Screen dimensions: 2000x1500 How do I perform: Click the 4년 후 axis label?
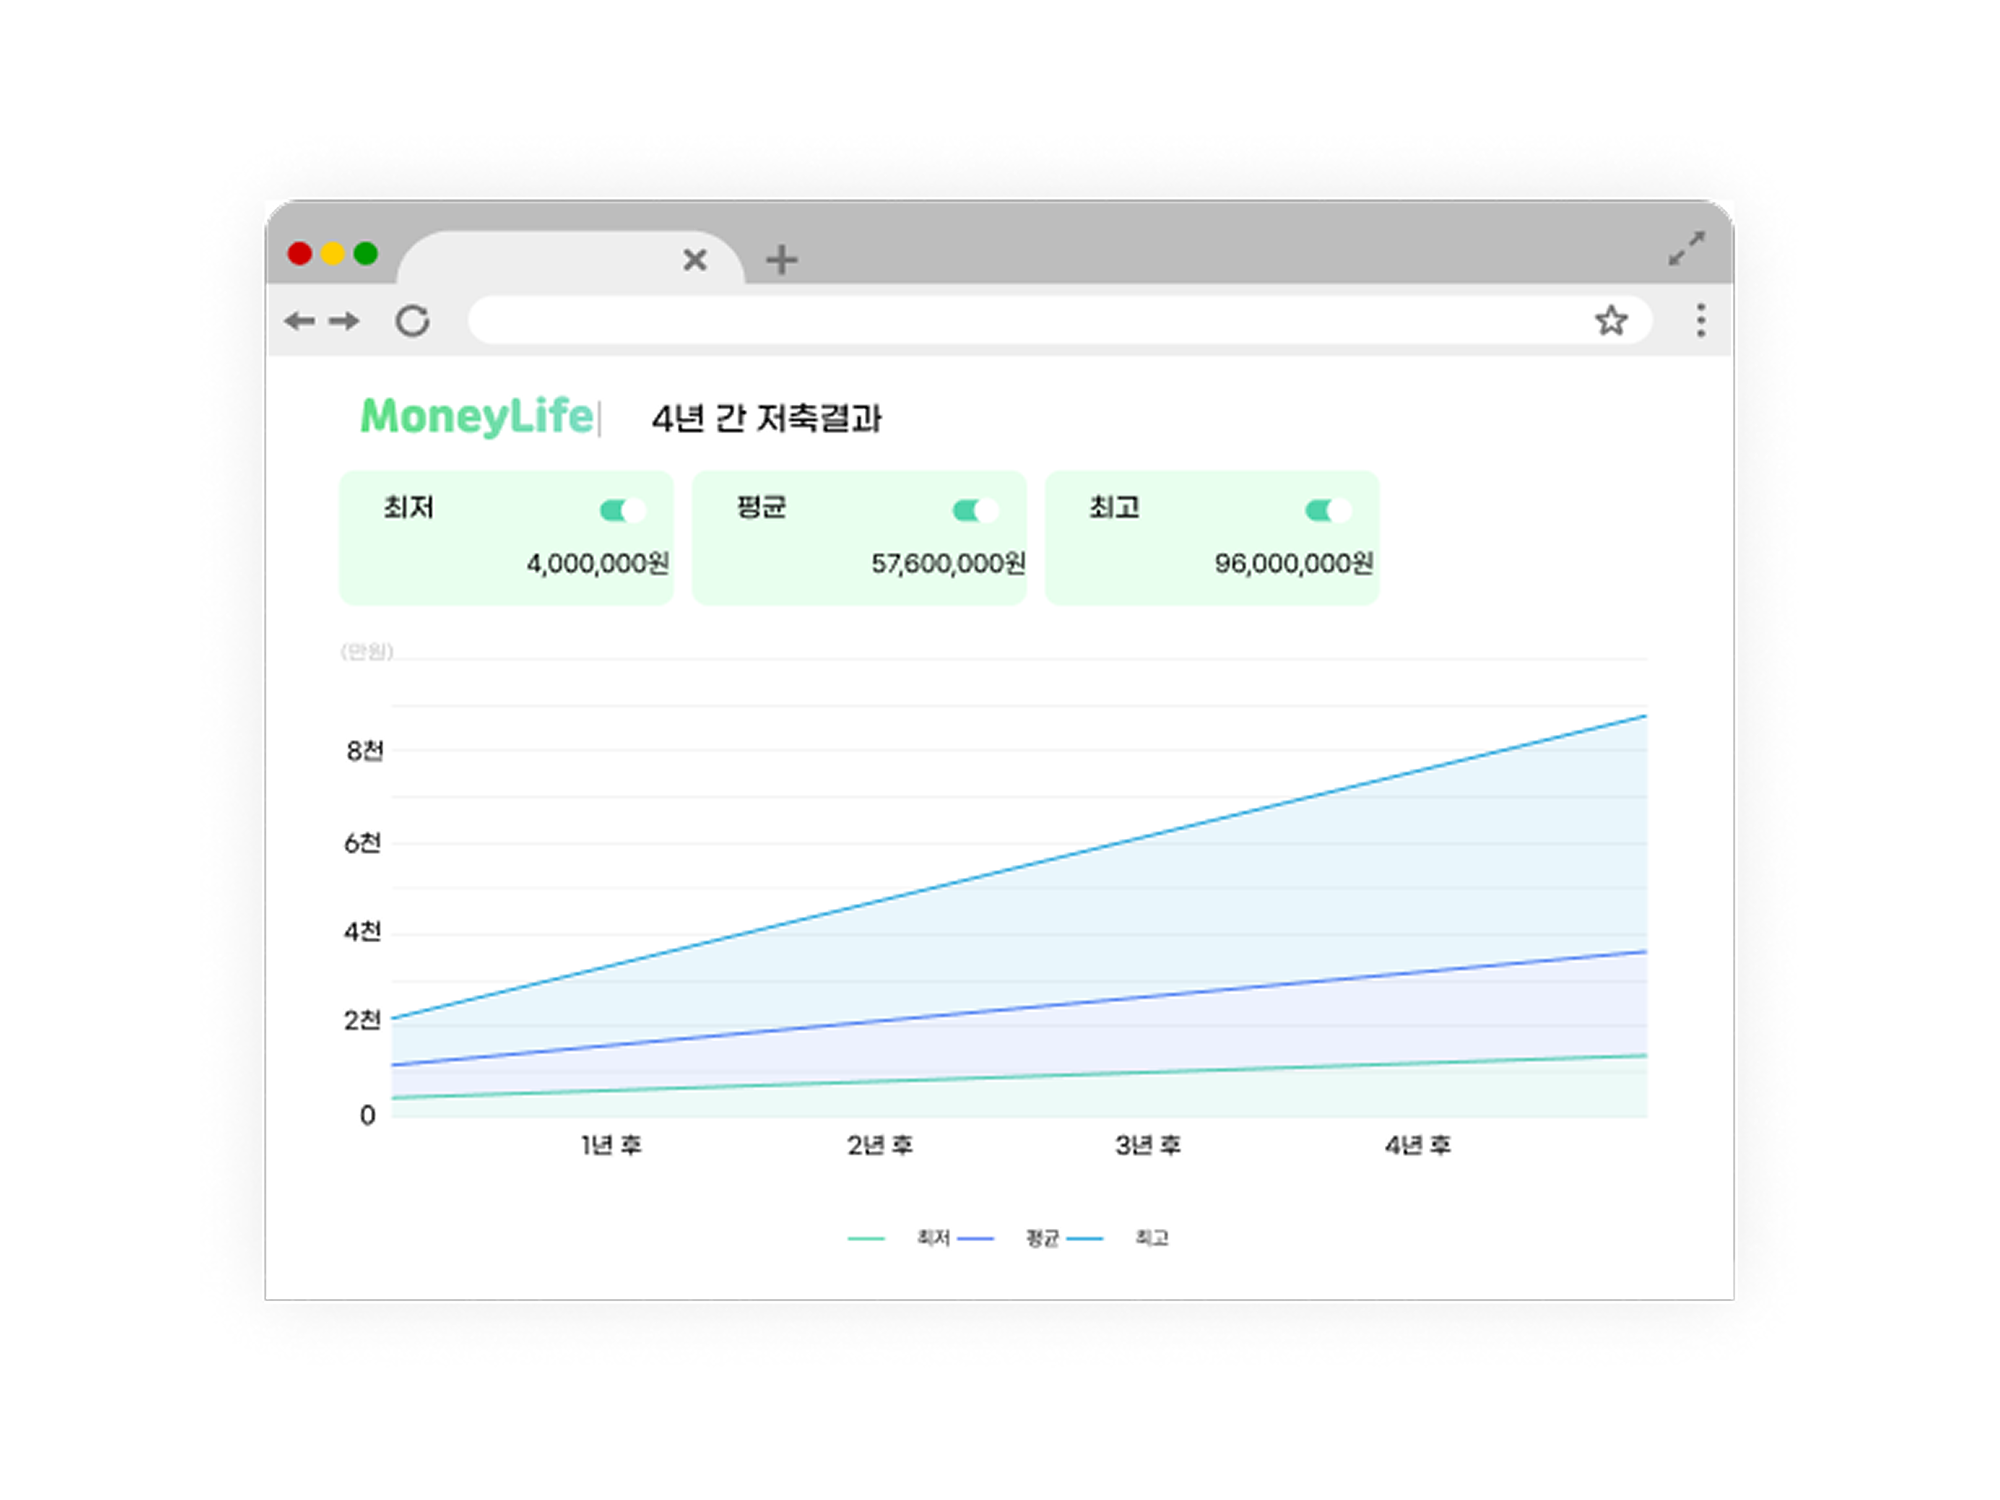coord(1417,1145)
